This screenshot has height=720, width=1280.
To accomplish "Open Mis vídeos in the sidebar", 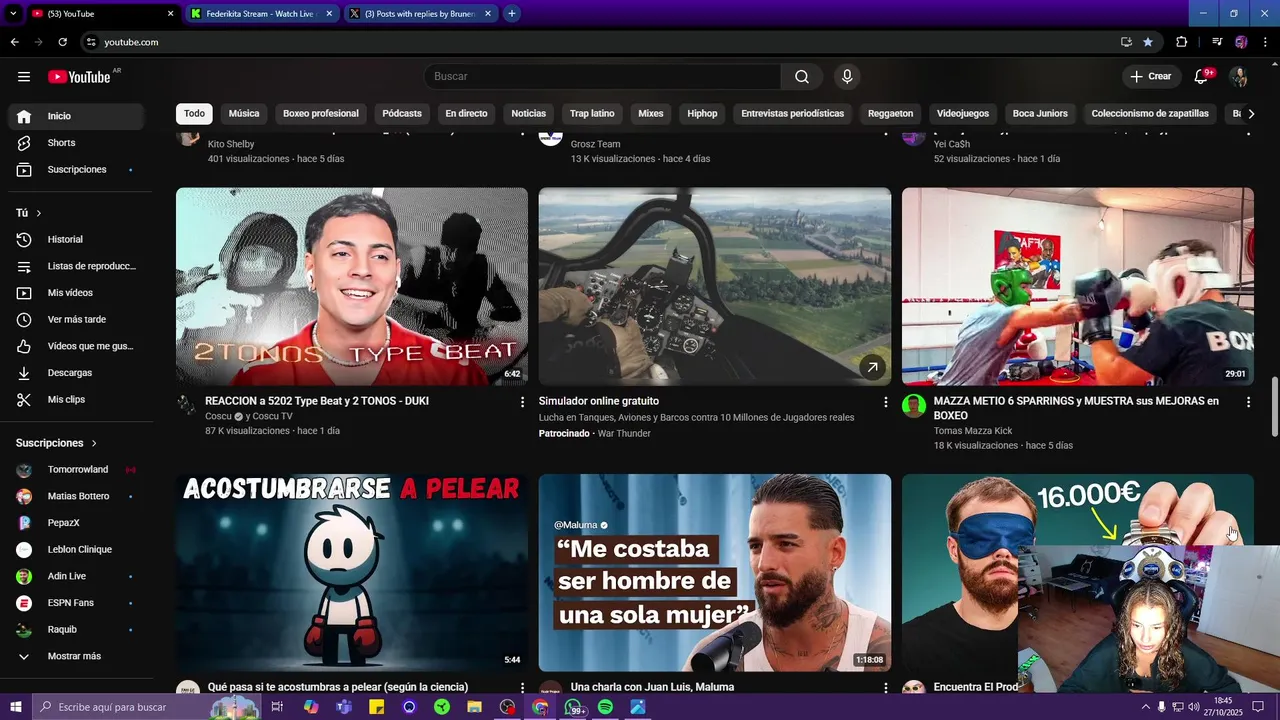I will (76, 293).
